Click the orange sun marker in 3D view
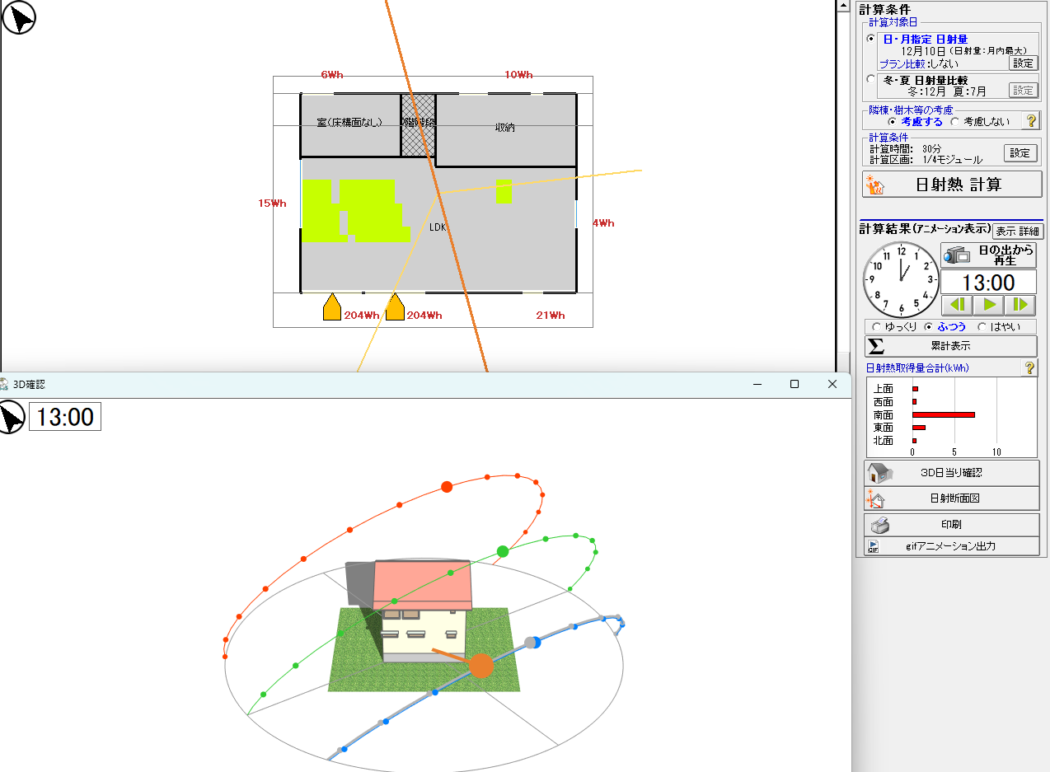The width and height of the screenshot is (1050, 772). pyautogui.click(x=481, y=666)
